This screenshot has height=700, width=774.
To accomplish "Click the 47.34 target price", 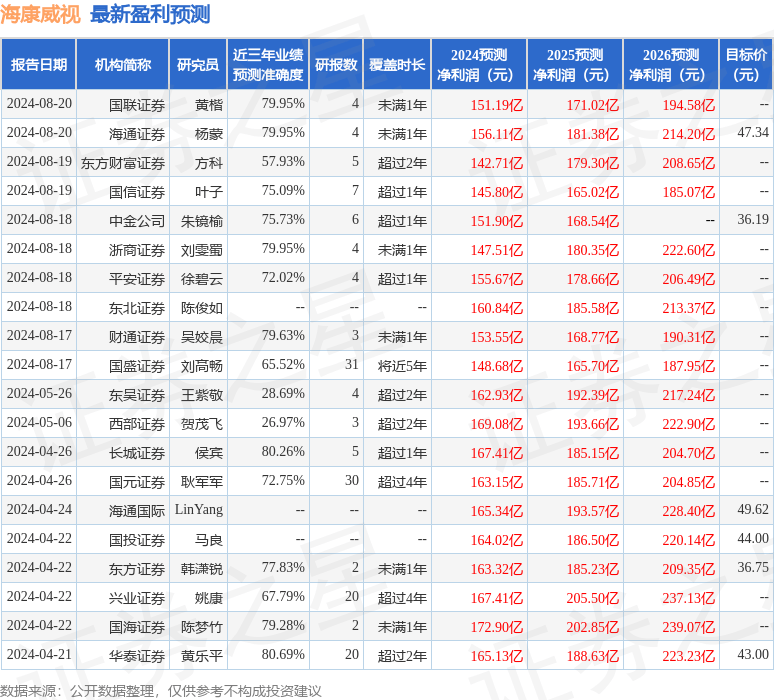I will point(753,132).
